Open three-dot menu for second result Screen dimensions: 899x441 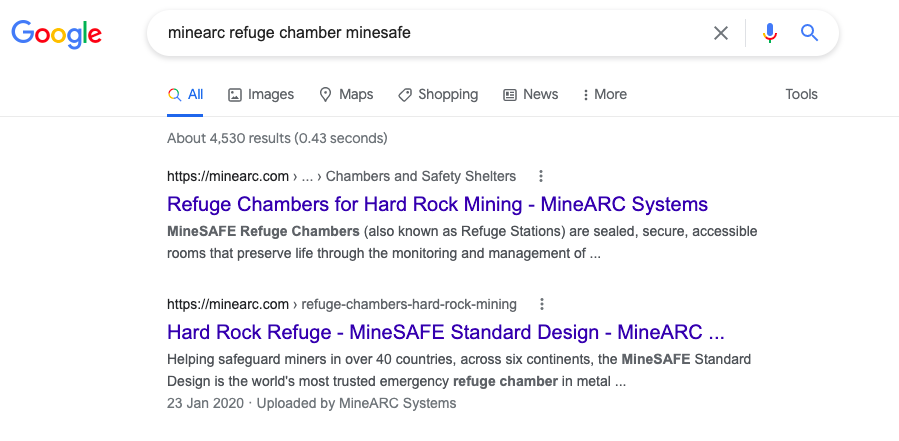542,304
